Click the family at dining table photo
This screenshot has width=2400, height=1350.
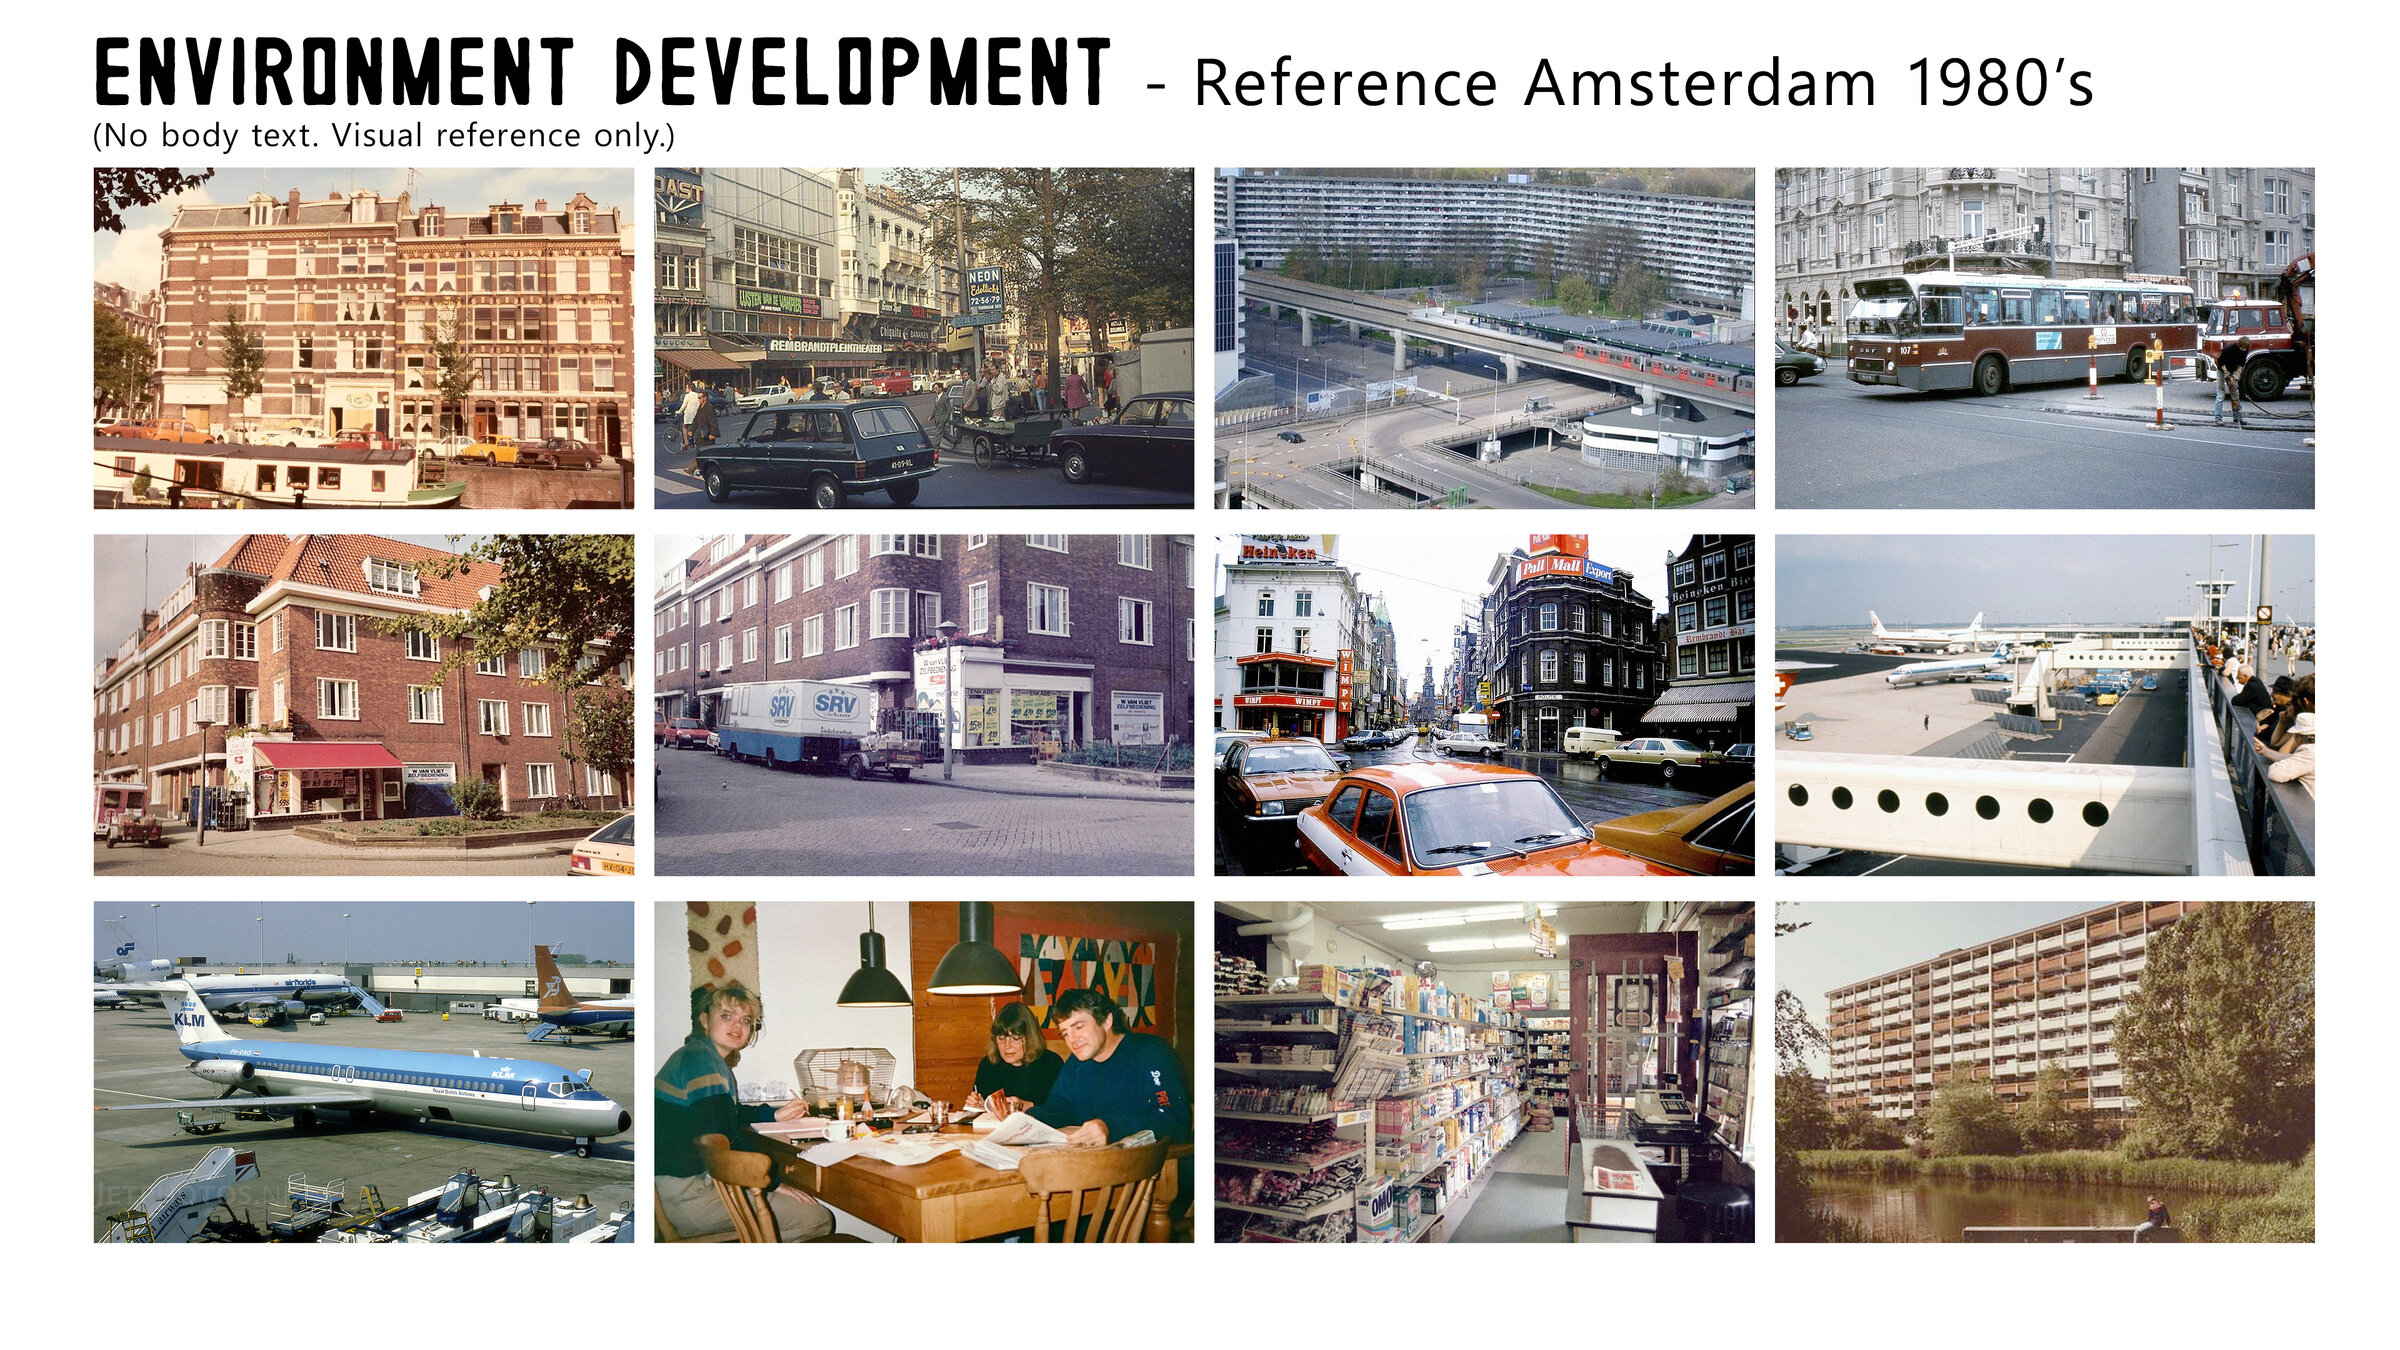(923, 1072)
